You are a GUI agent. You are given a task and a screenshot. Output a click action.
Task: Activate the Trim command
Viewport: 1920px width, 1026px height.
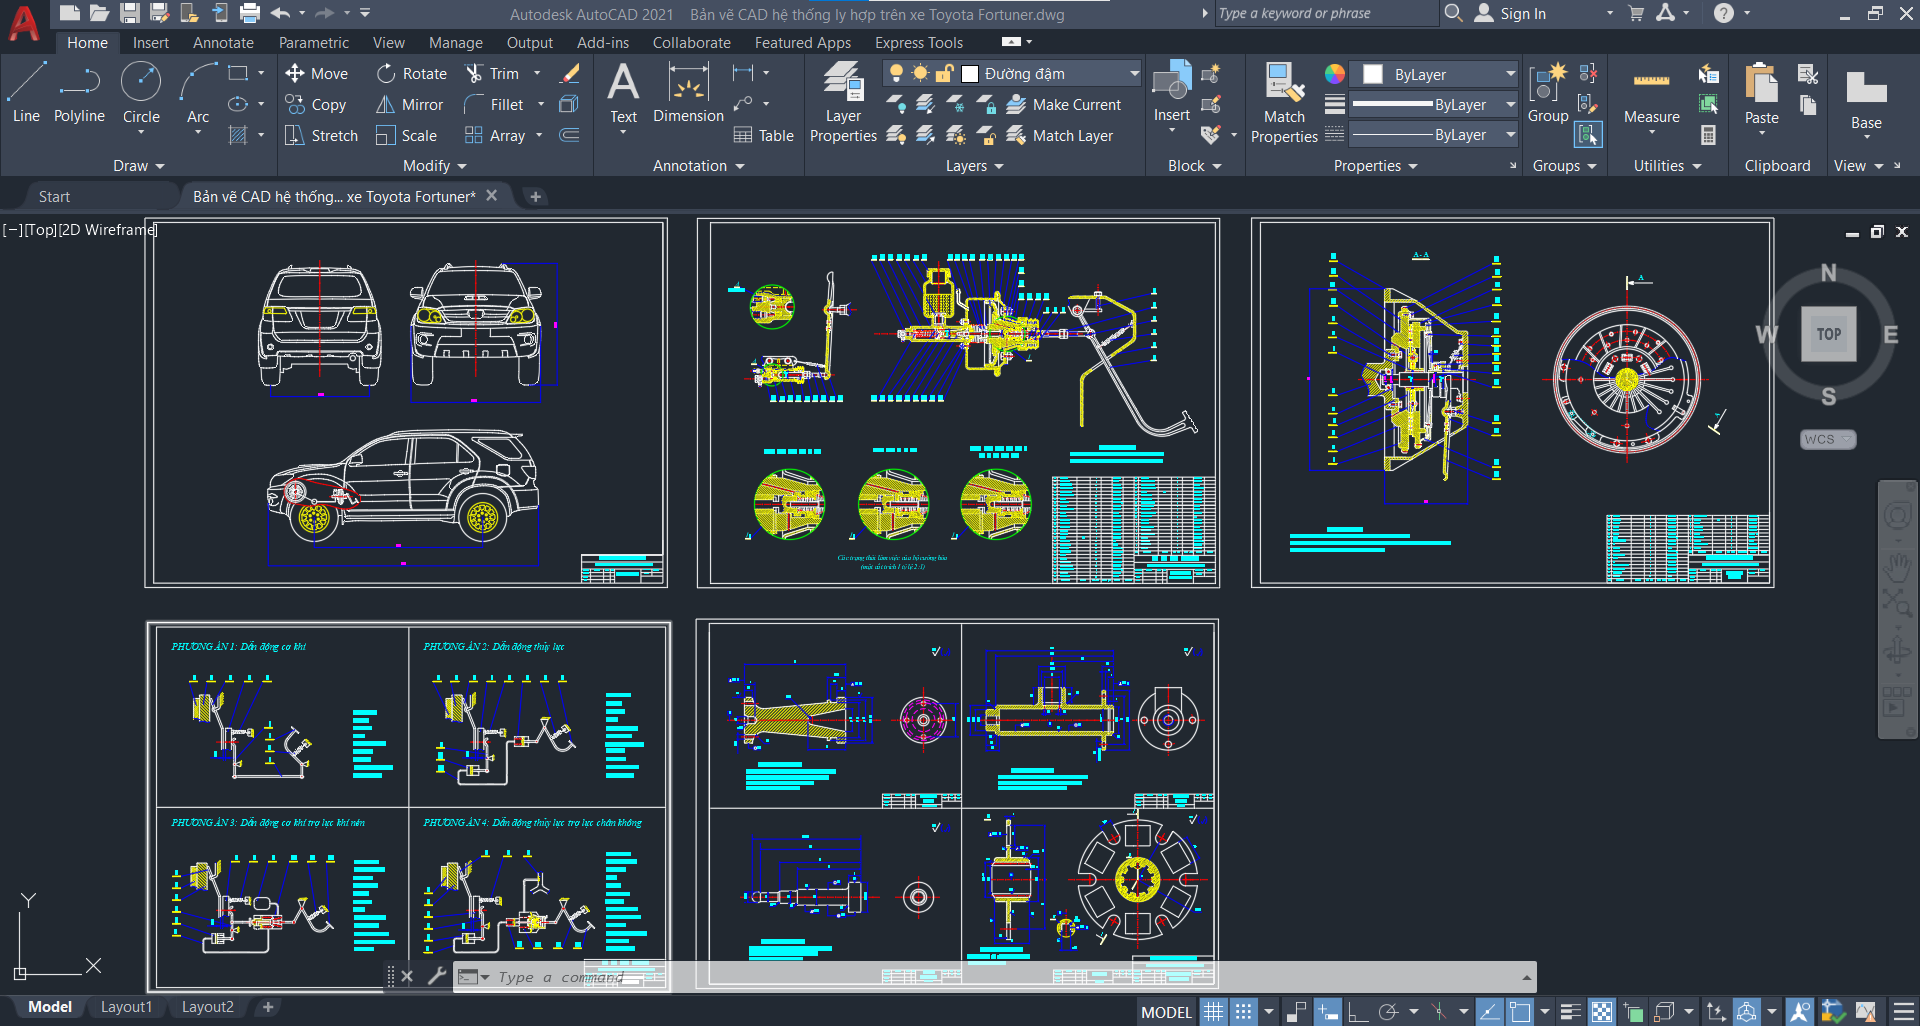[x=493, y=73]
